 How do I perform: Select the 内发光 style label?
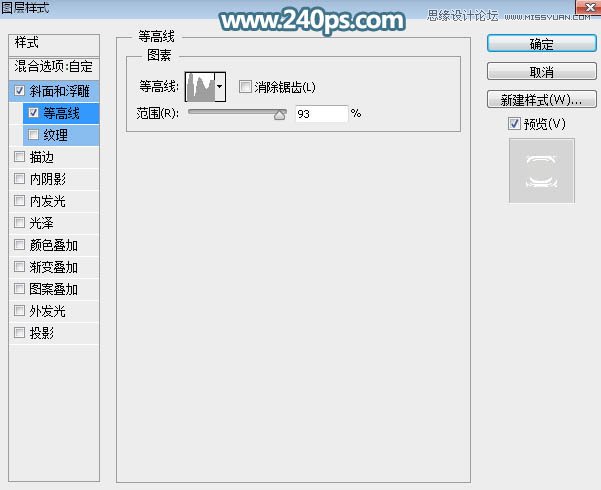pyautogui.click(x=48, y=201)
